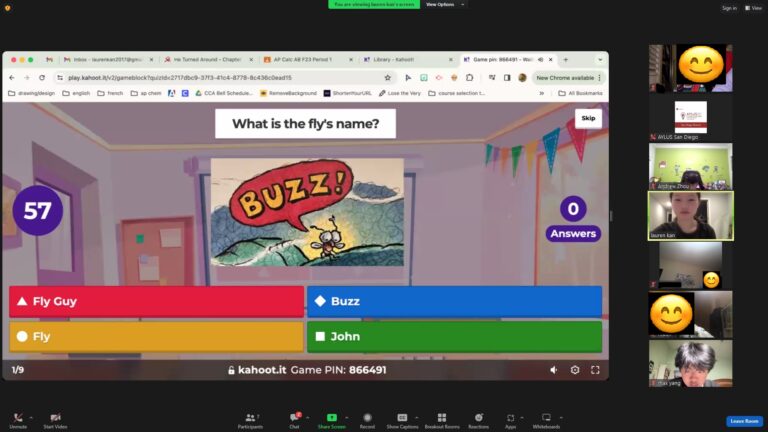Switch to Library - Kahoot! tab
This screenshot has width=768, height=432.
[408, 59]
